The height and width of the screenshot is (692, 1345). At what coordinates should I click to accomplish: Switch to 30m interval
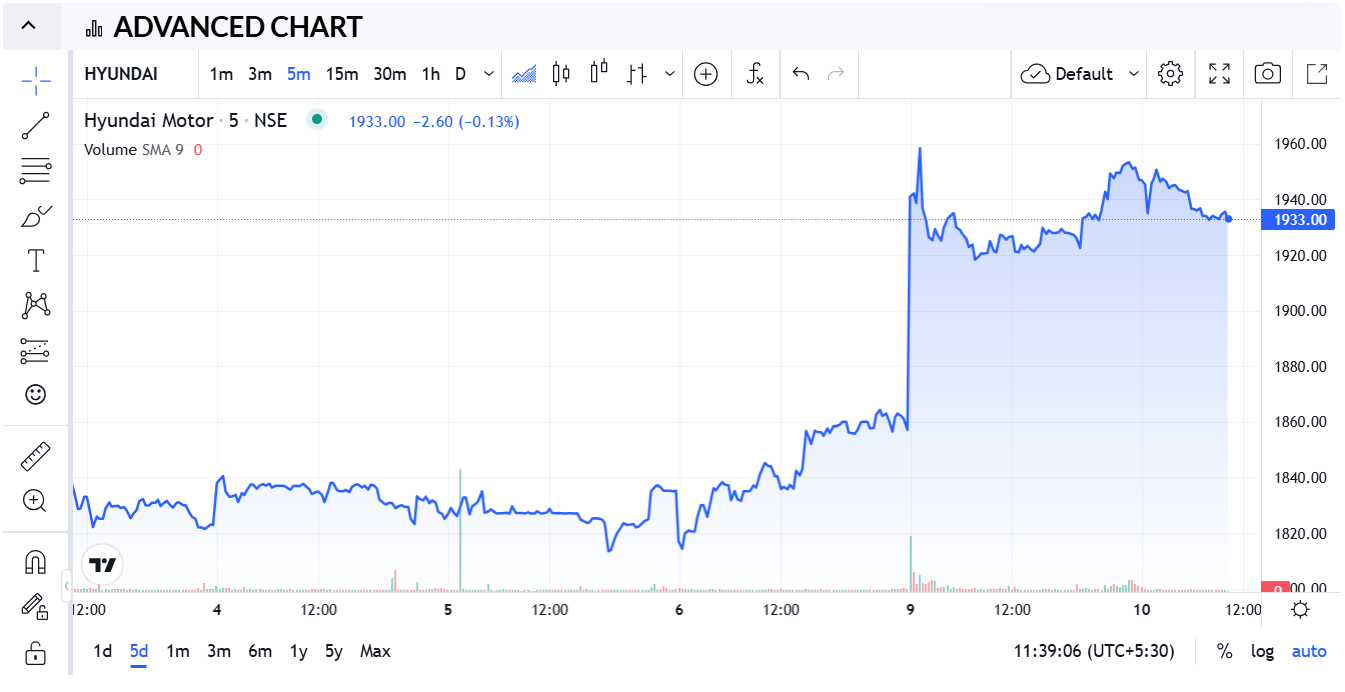(390, 74)
